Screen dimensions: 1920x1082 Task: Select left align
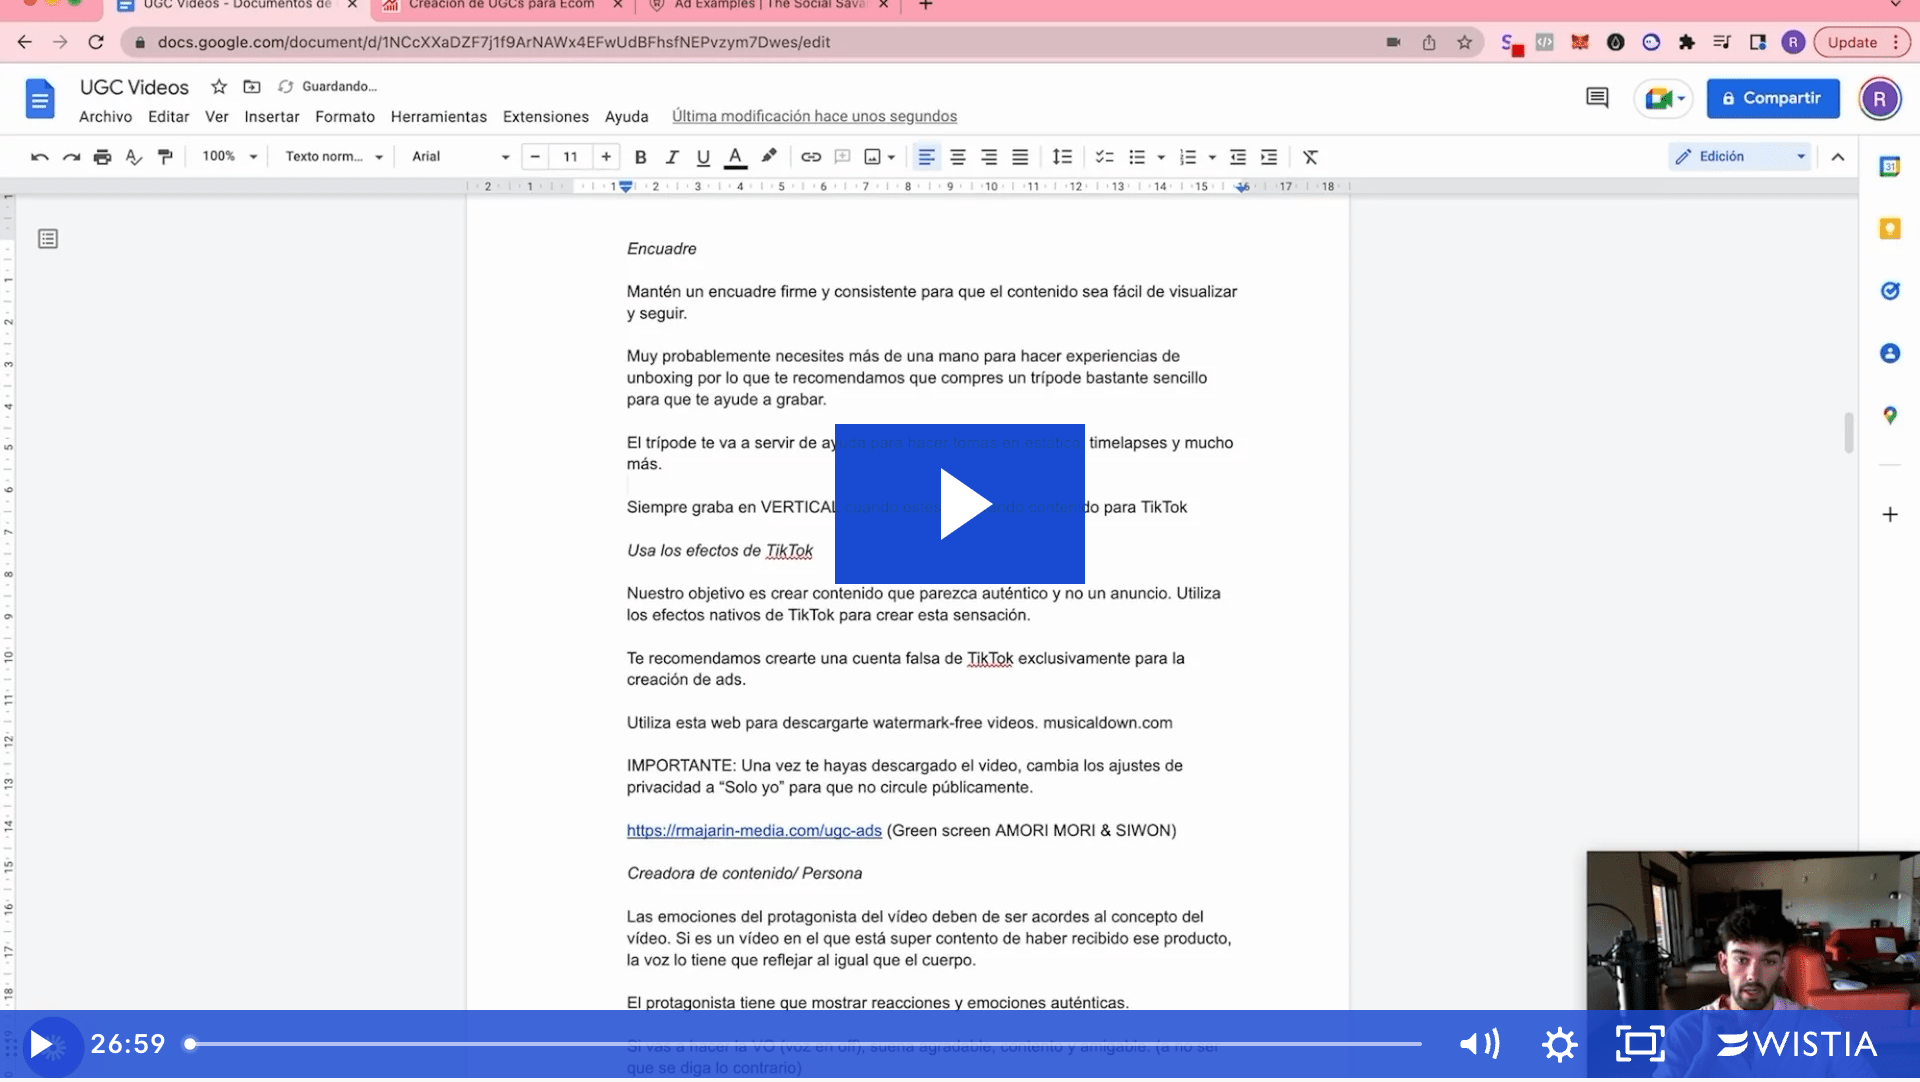927,157
